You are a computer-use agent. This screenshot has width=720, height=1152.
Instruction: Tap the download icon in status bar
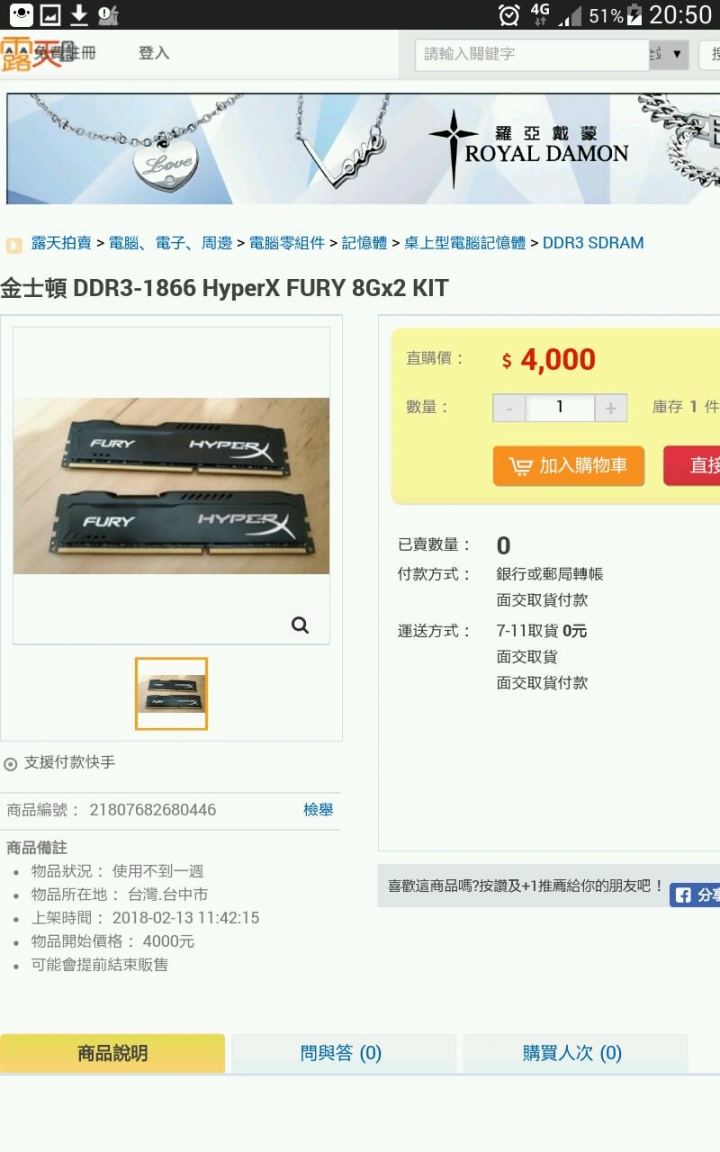pos(79,14)
